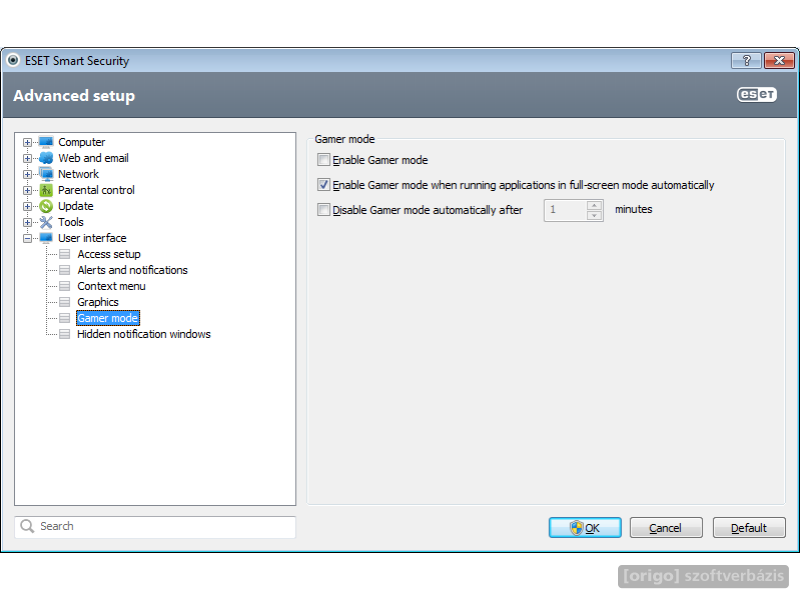Click the Alerts and notifications page icon
The height and width of the screenshot is (600, 800).
pos(65,270)
